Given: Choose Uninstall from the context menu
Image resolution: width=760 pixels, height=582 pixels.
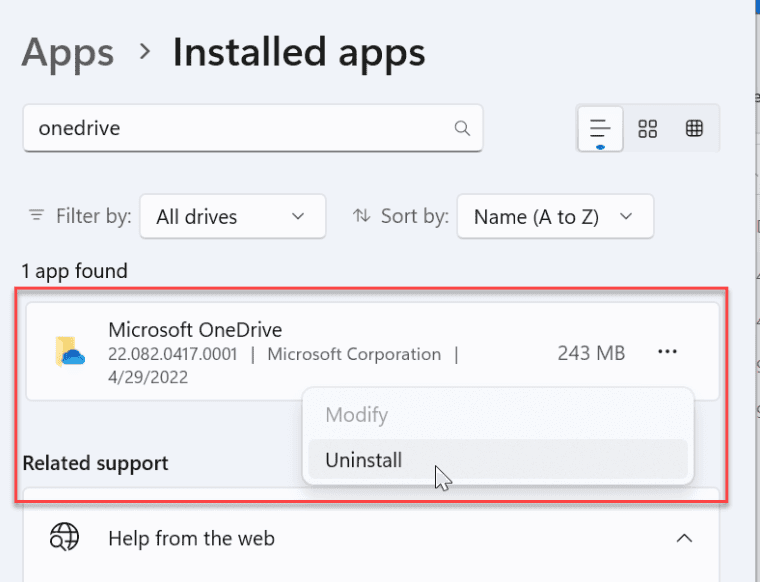Looking at the screenshot, I should tap(364, 460).
